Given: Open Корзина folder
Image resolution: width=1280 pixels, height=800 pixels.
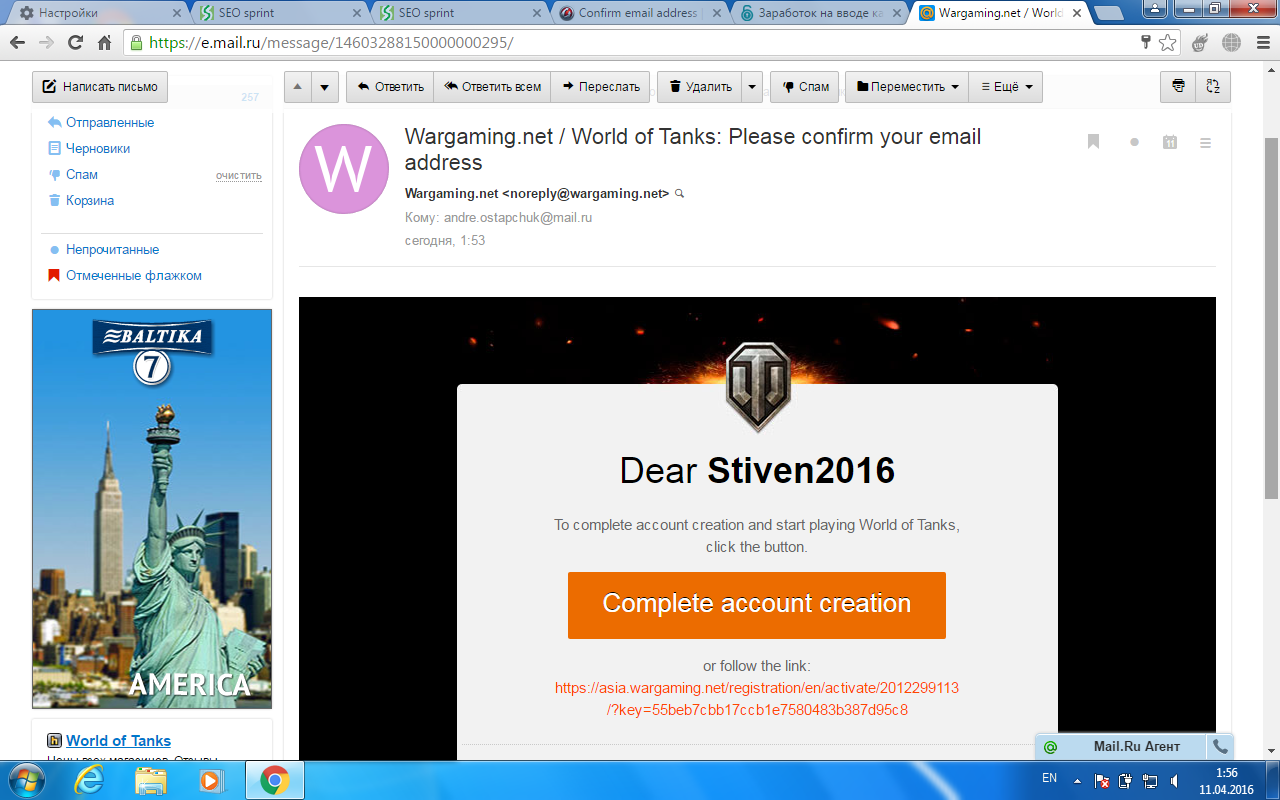Looking at the screenshot, I should 90,200.
